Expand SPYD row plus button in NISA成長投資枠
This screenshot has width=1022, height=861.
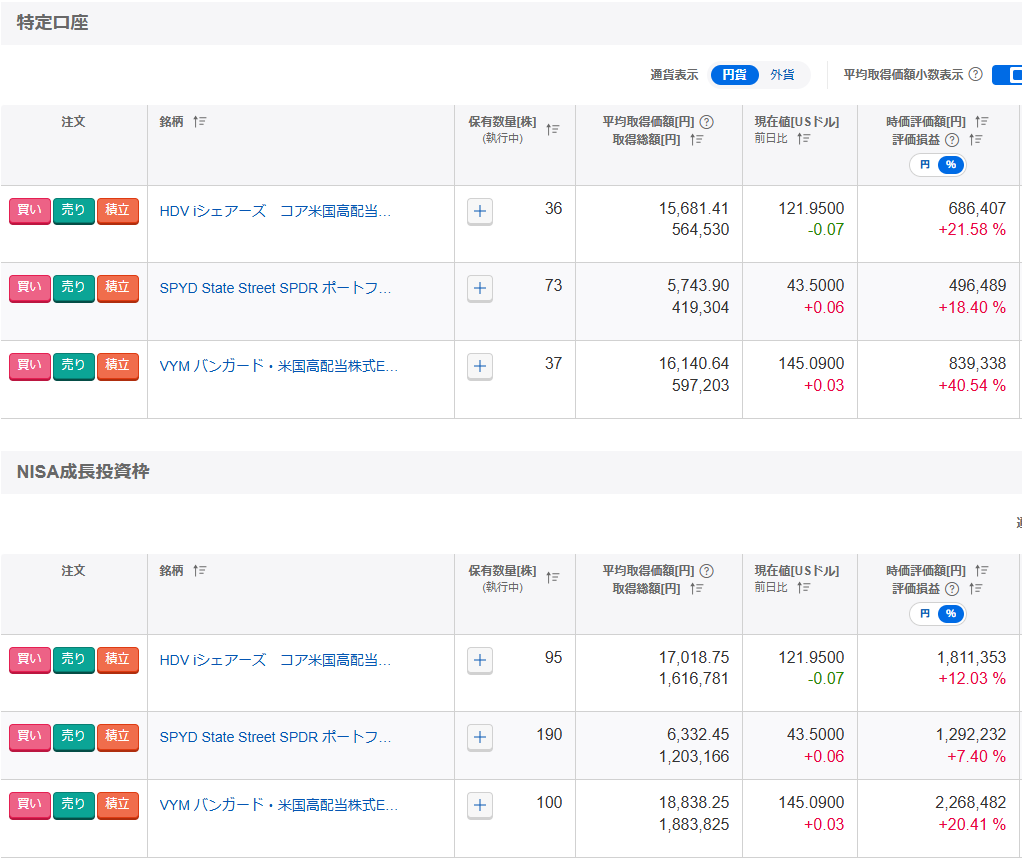(480, 737)
